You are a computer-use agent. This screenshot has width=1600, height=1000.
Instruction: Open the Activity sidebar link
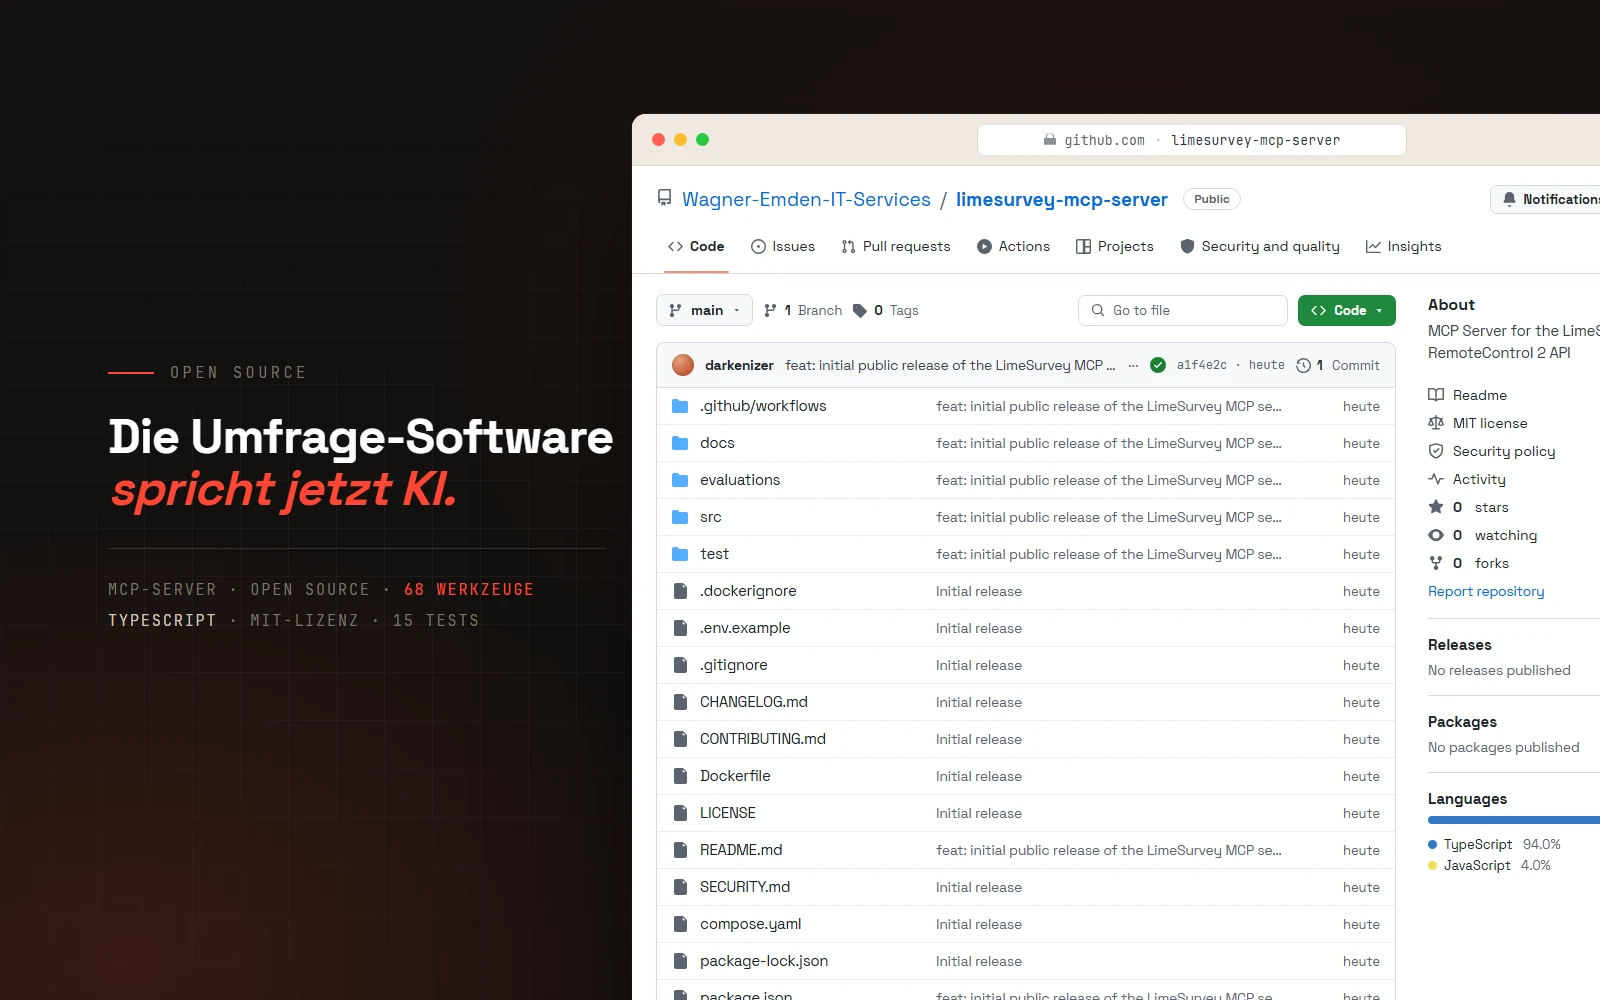[x=1479, y=479]
